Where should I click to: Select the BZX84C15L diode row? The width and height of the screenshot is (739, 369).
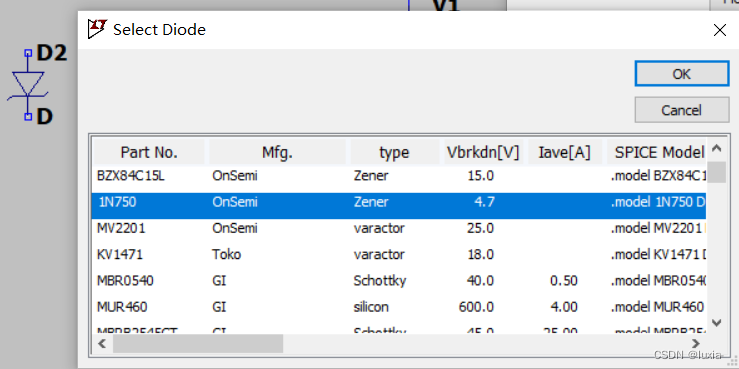(x=399, y=176)
